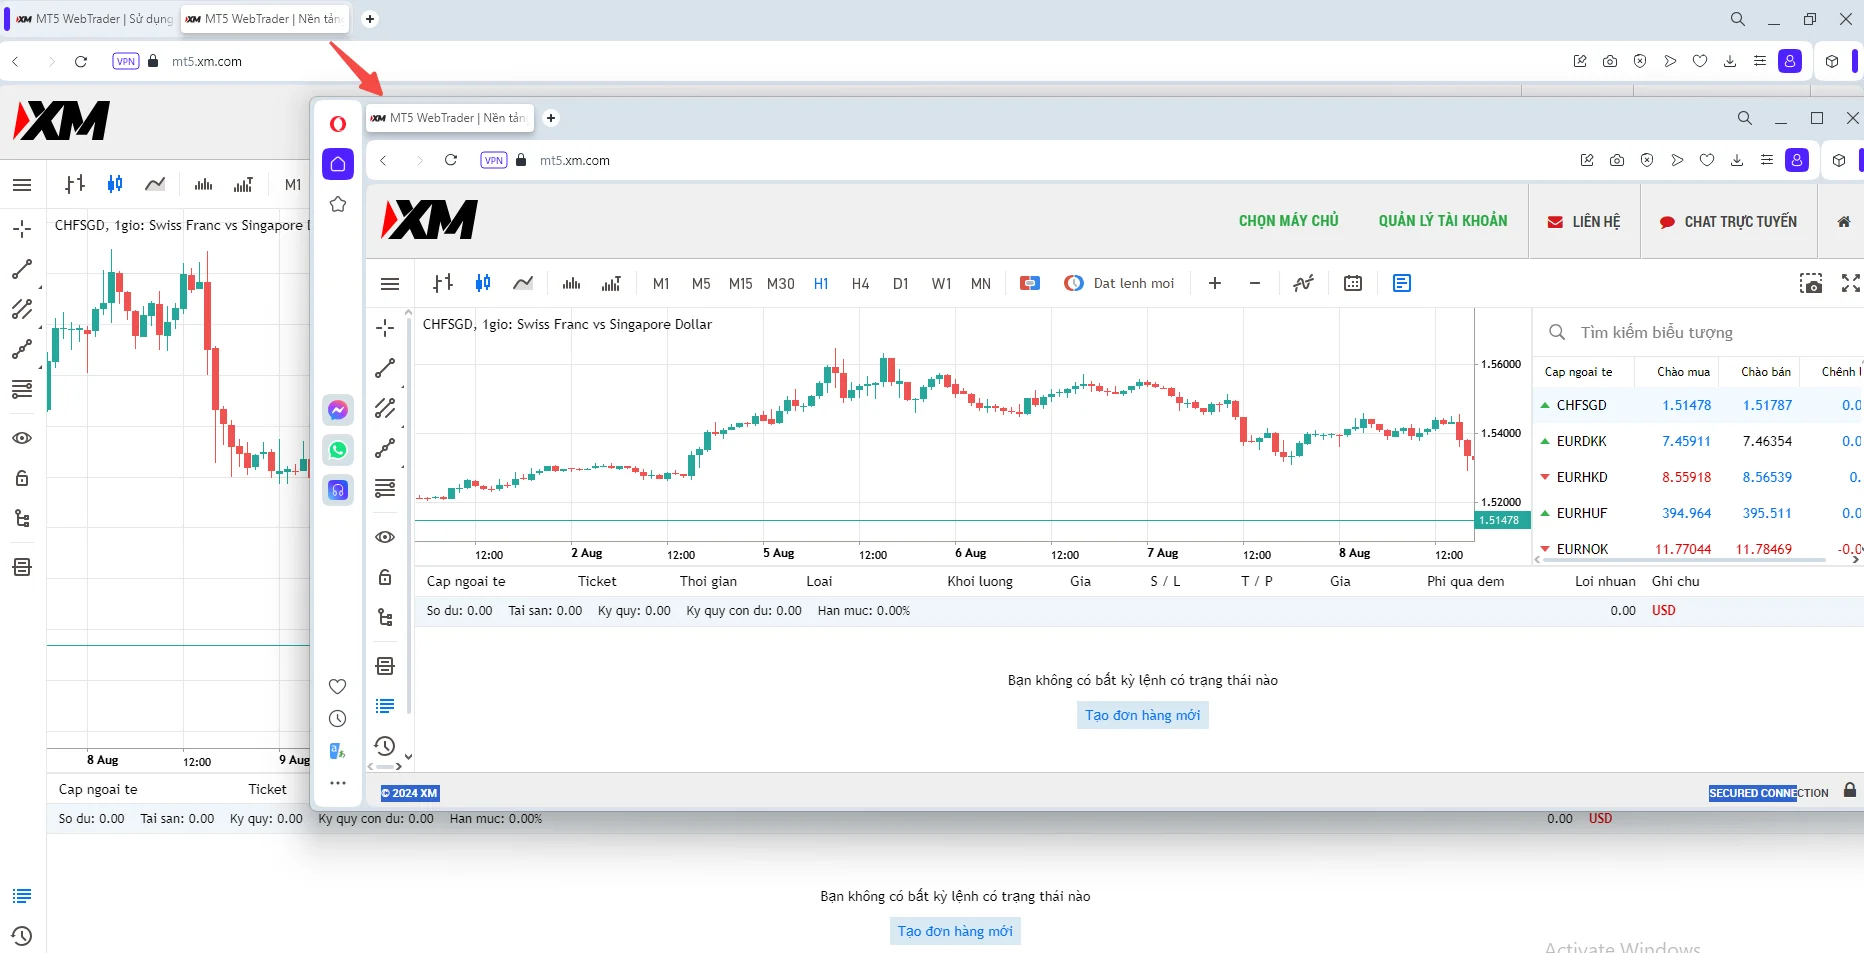
Task: Switch chart to M15 timeframe
Action: pos(740,284)
